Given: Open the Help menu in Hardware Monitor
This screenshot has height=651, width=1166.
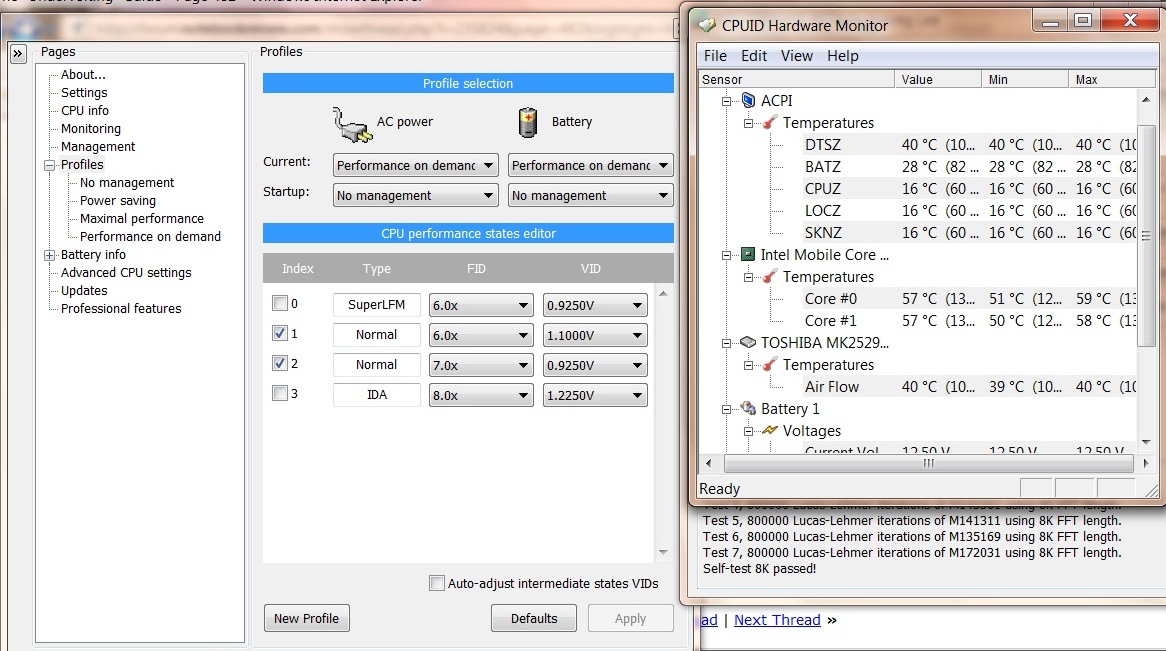Looking at the screenshot, I should point(843,56).
